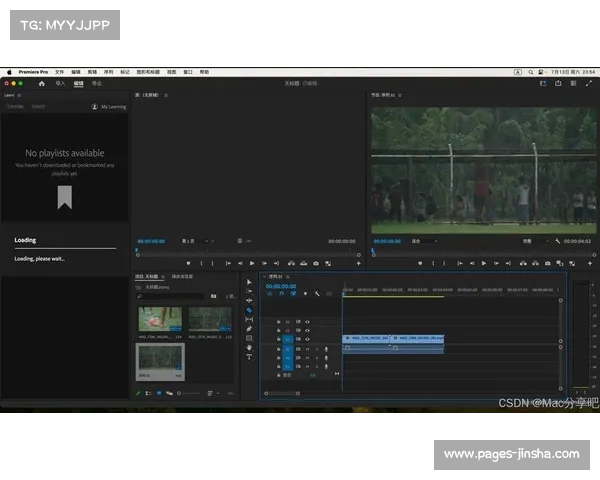
Task: Mute audio track A1
Action: coord(307,349)
